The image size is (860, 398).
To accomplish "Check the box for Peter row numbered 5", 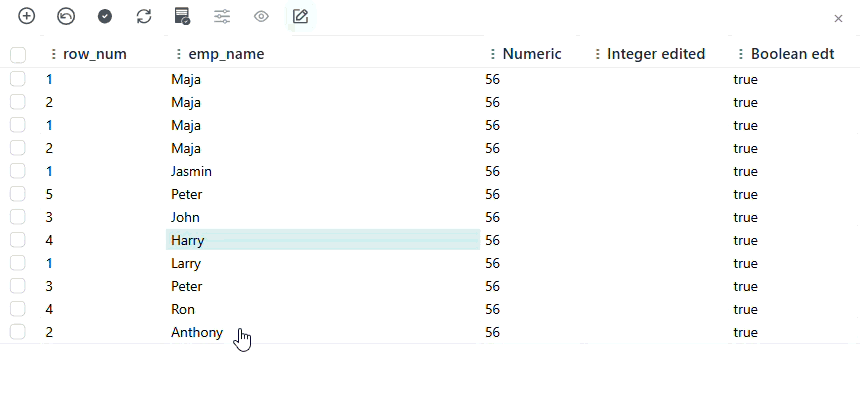I will [18, 194].
